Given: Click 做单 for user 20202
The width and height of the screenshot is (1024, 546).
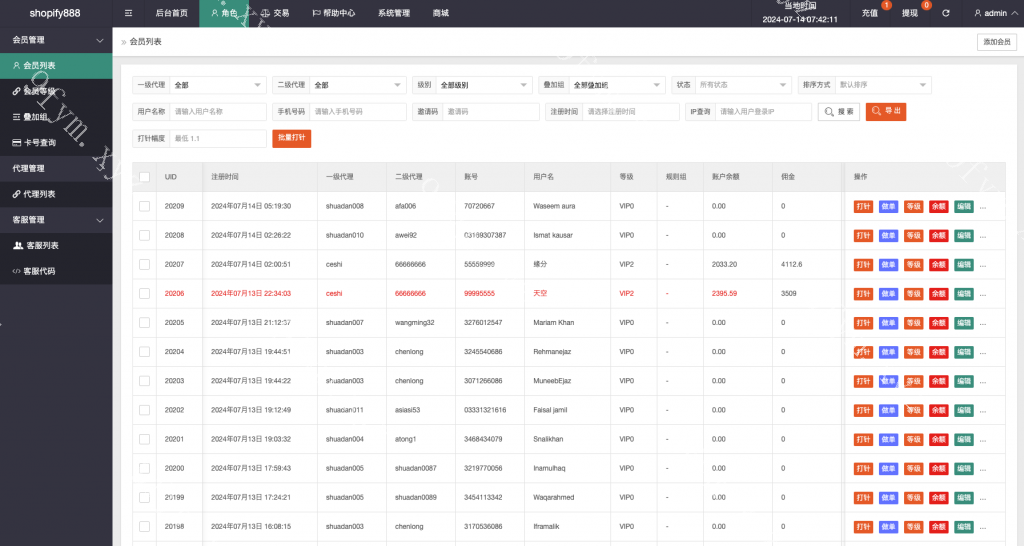Looking at the screenshot, I should [x=888, y=410].
